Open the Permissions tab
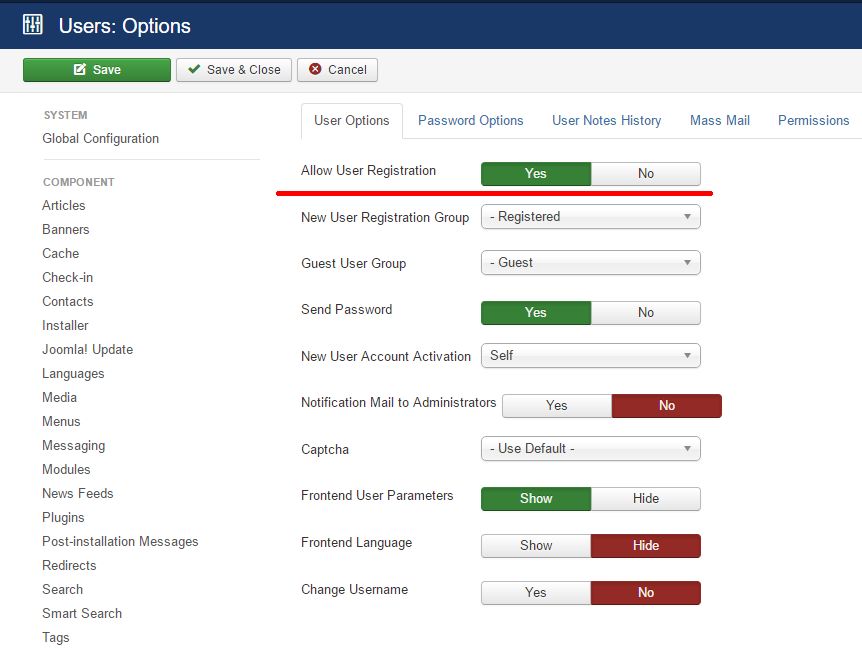The width and height of the screenshot is (862, 650). click(x=813, y=121)
